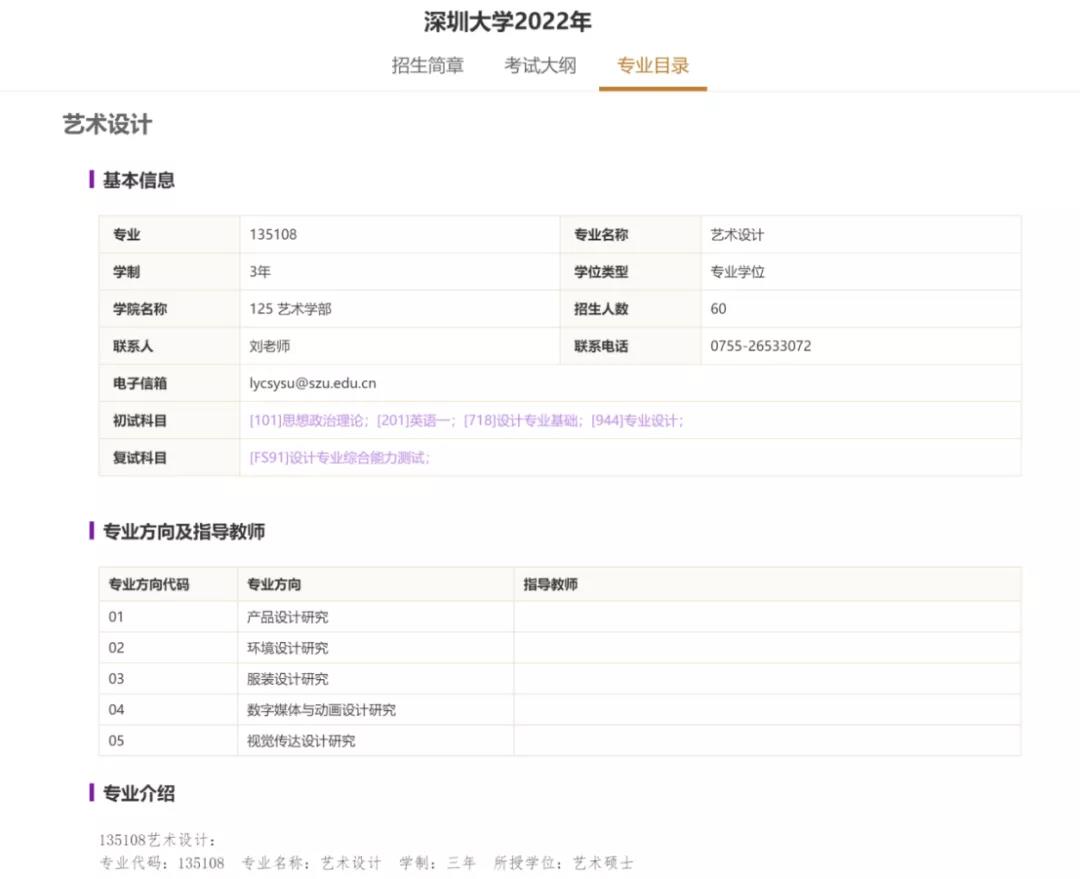
Task: Click the 视觉传达设计研究 direction
Action: coord(302,741)
